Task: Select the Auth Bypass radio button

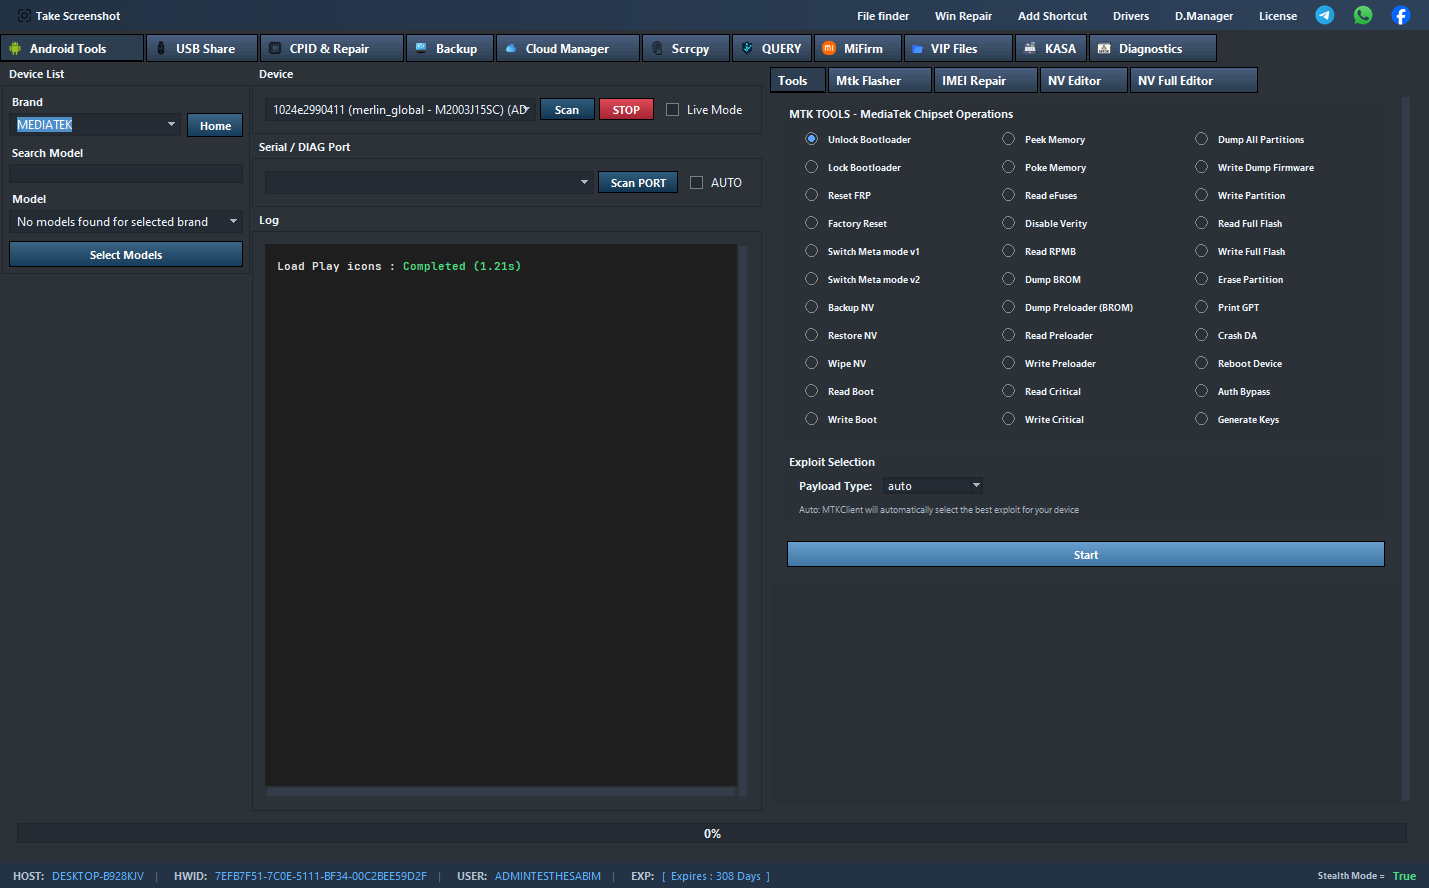Action: tap(1201, 391)
